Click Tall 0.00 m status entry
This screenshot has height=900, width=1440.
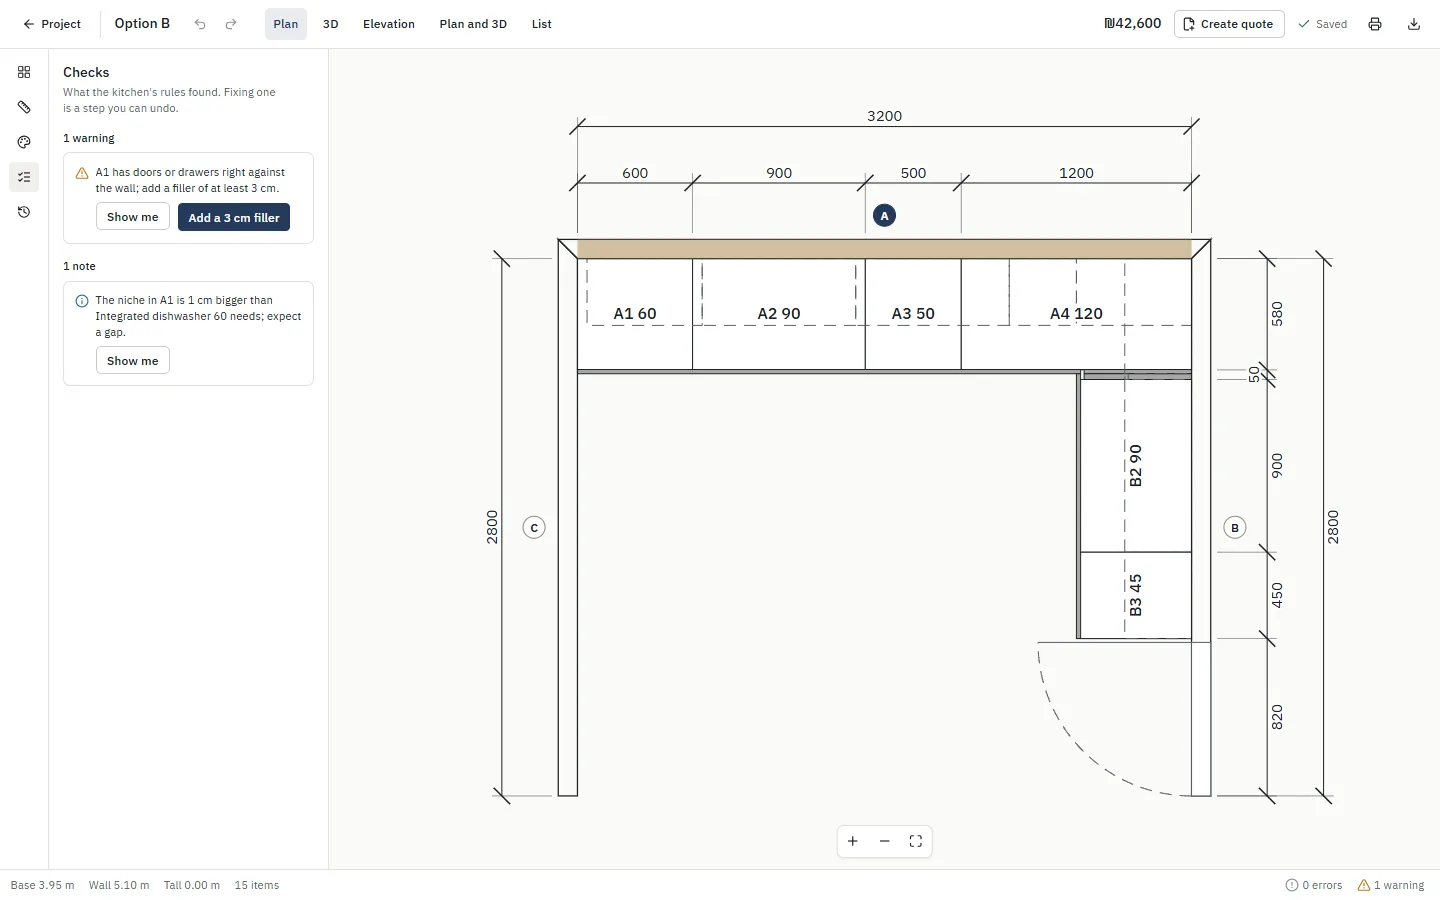[x=192, y=885]
